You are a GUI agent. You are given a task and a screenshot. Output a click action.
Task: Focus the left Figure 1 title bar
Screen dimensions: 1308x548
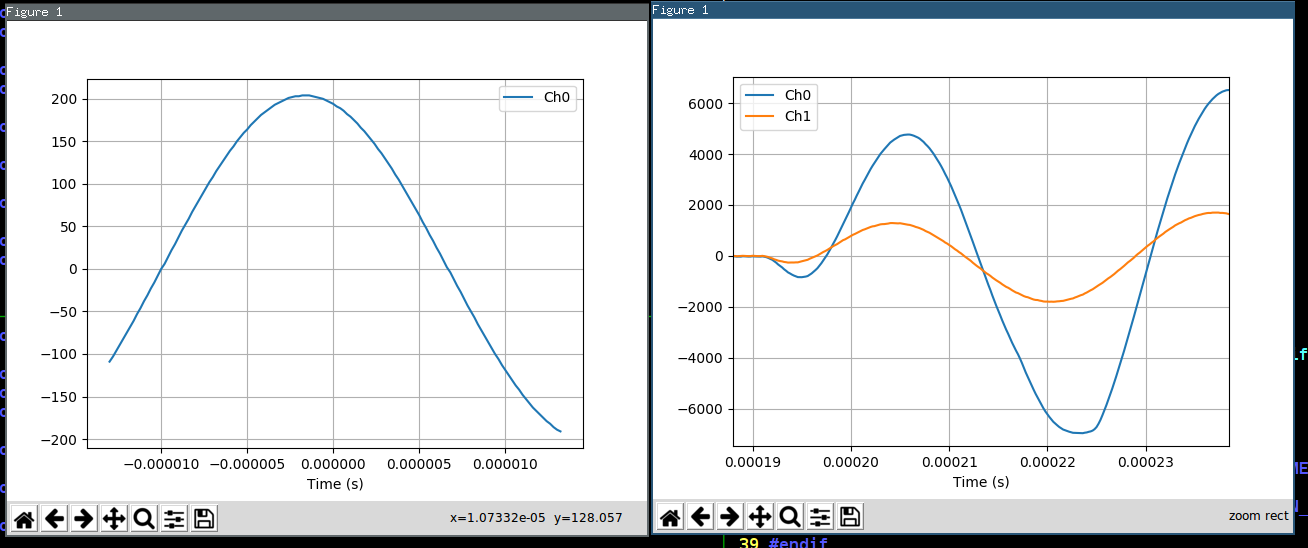point(325,11)
